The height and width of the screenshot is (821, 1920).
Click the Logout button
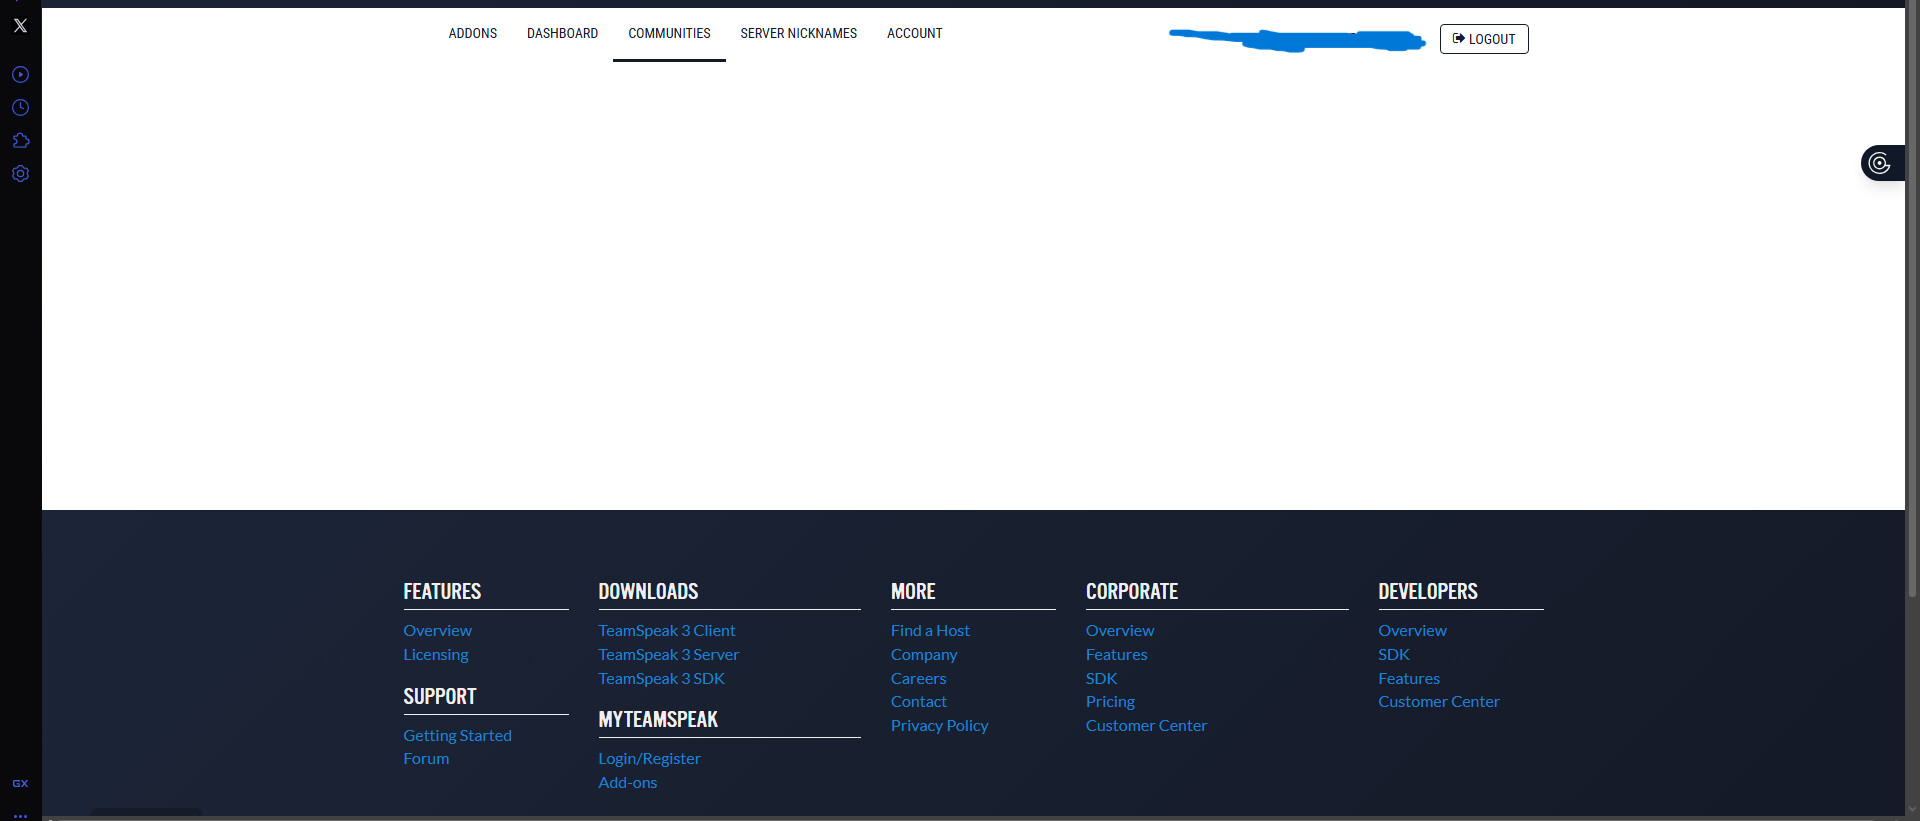click(1483, 39)
